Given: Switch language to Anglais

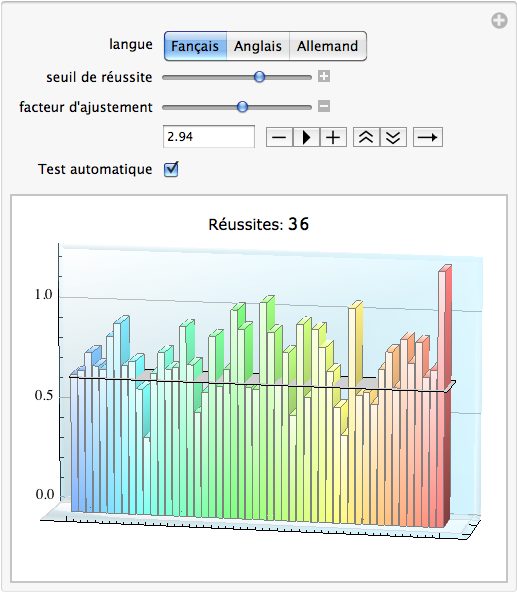Looking at the screenshot, I should (x=258, y=46).
